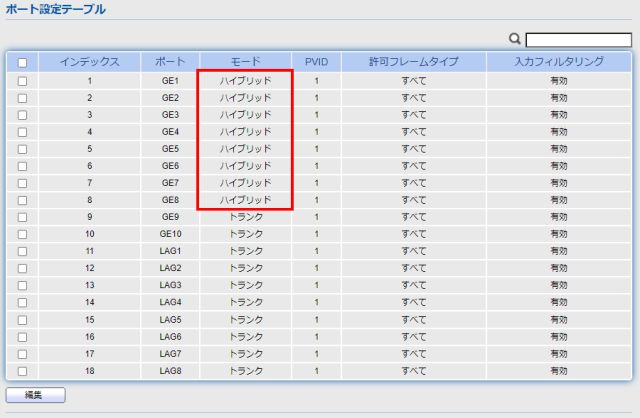Viewport: 640px width, 418px height.
Task: Sort by the モード column header
Action: pos(245,62)
